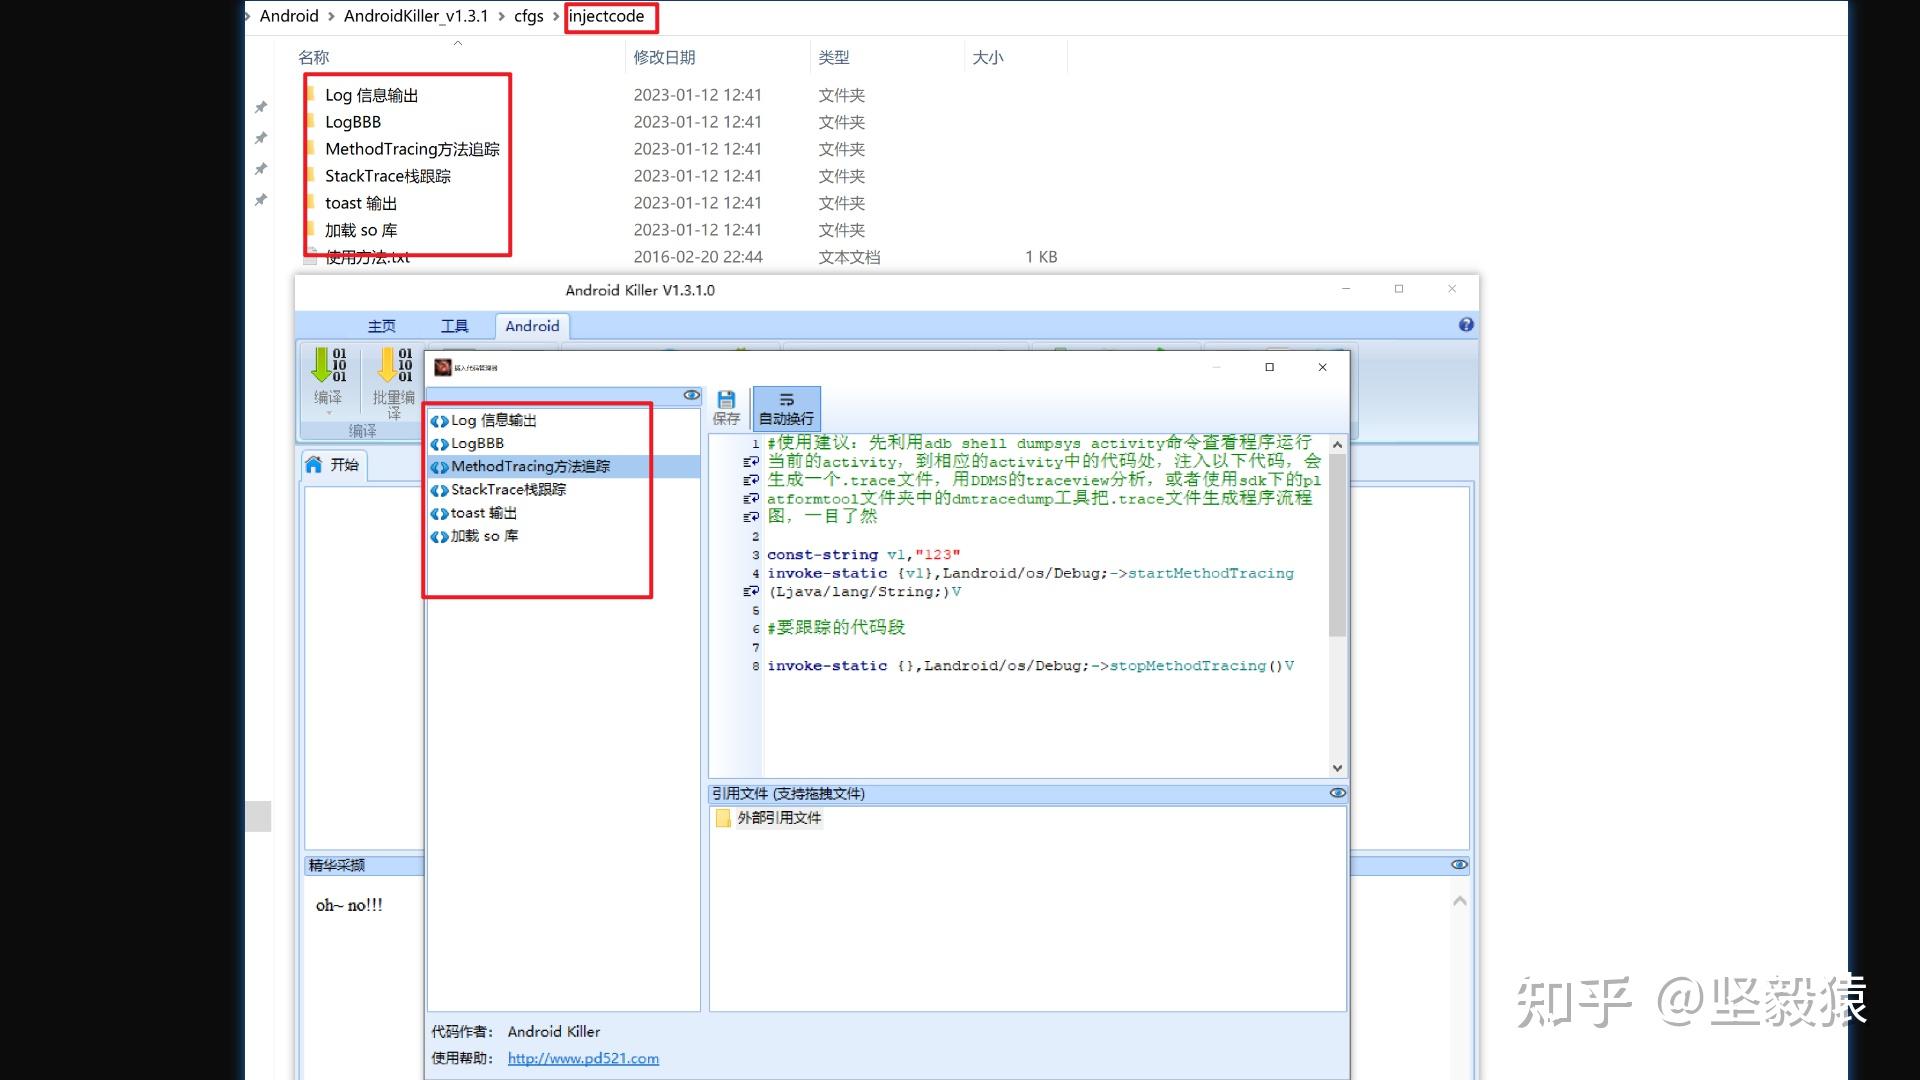
Task: Open 'toast 输出' folder in Explorer
Action: coord(360,203)
